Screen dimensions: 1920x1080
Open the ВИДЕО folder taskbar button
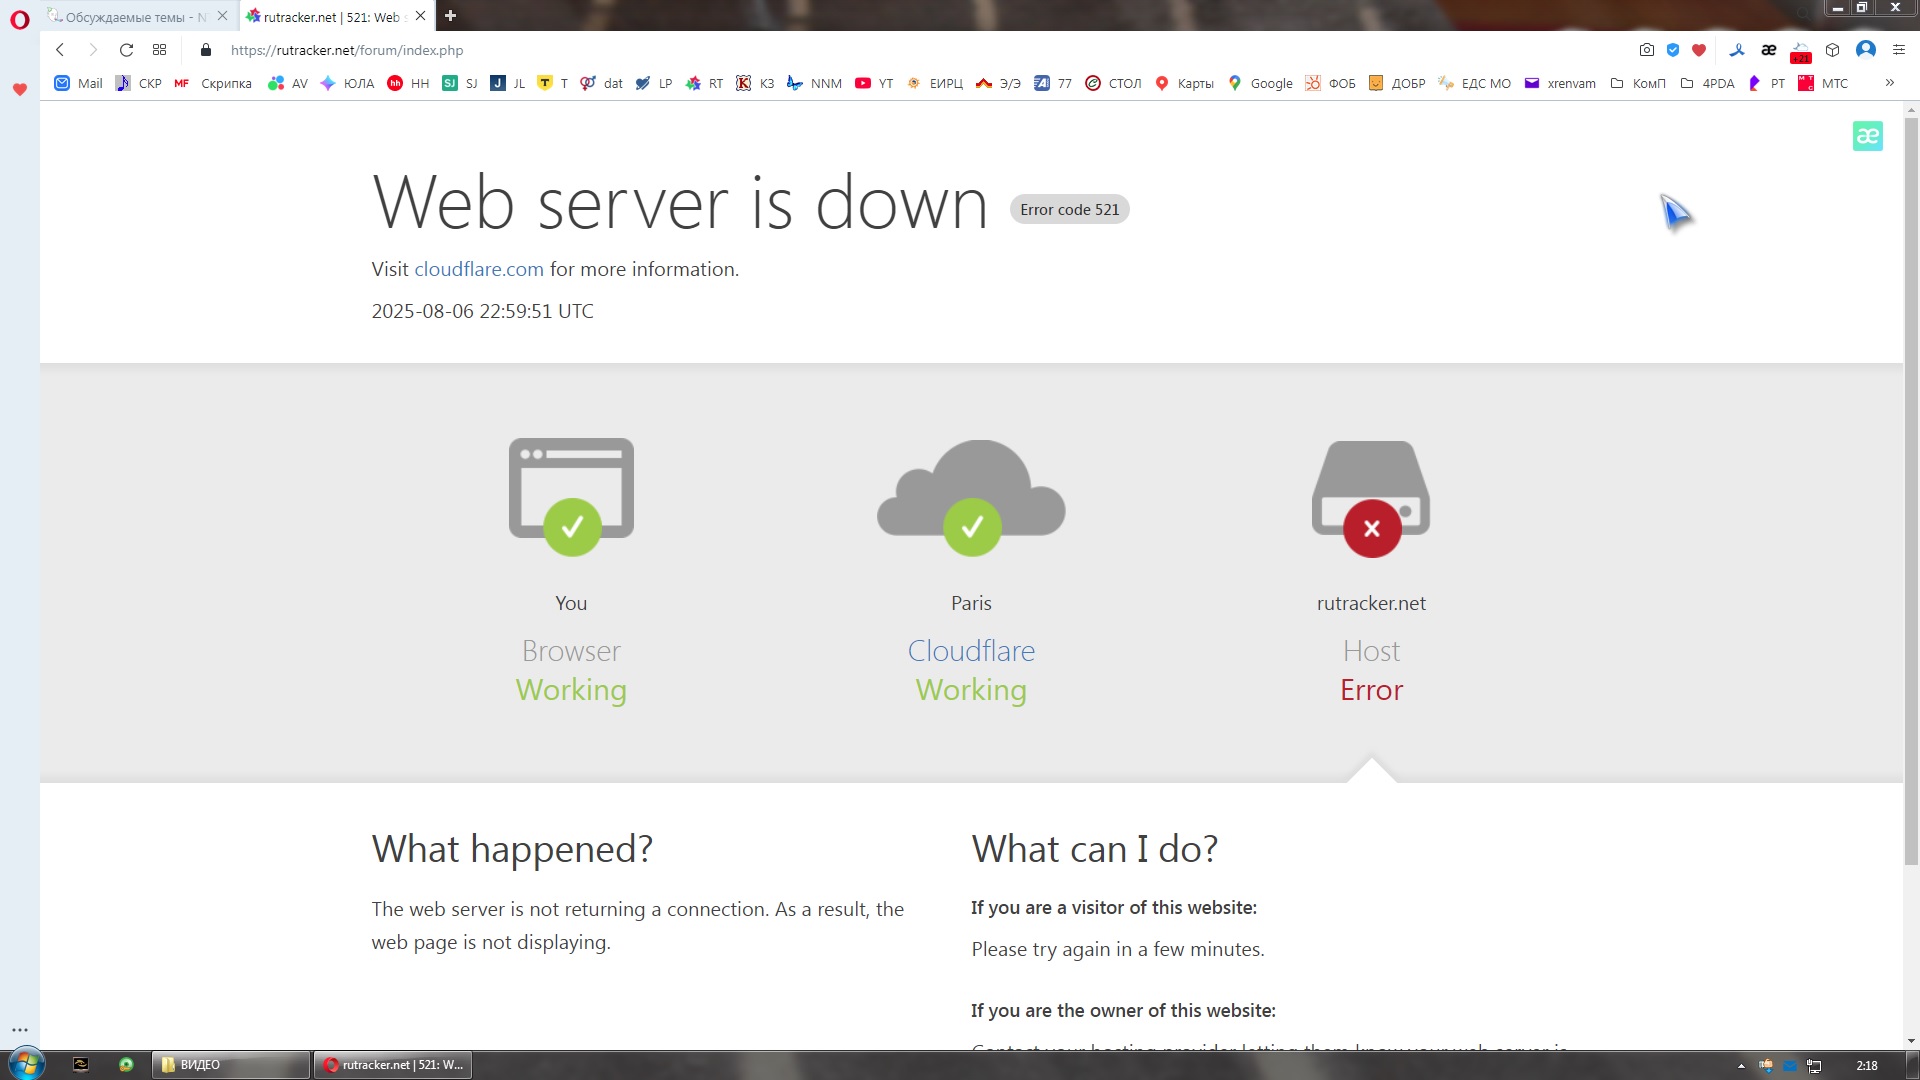[231, 1065]
